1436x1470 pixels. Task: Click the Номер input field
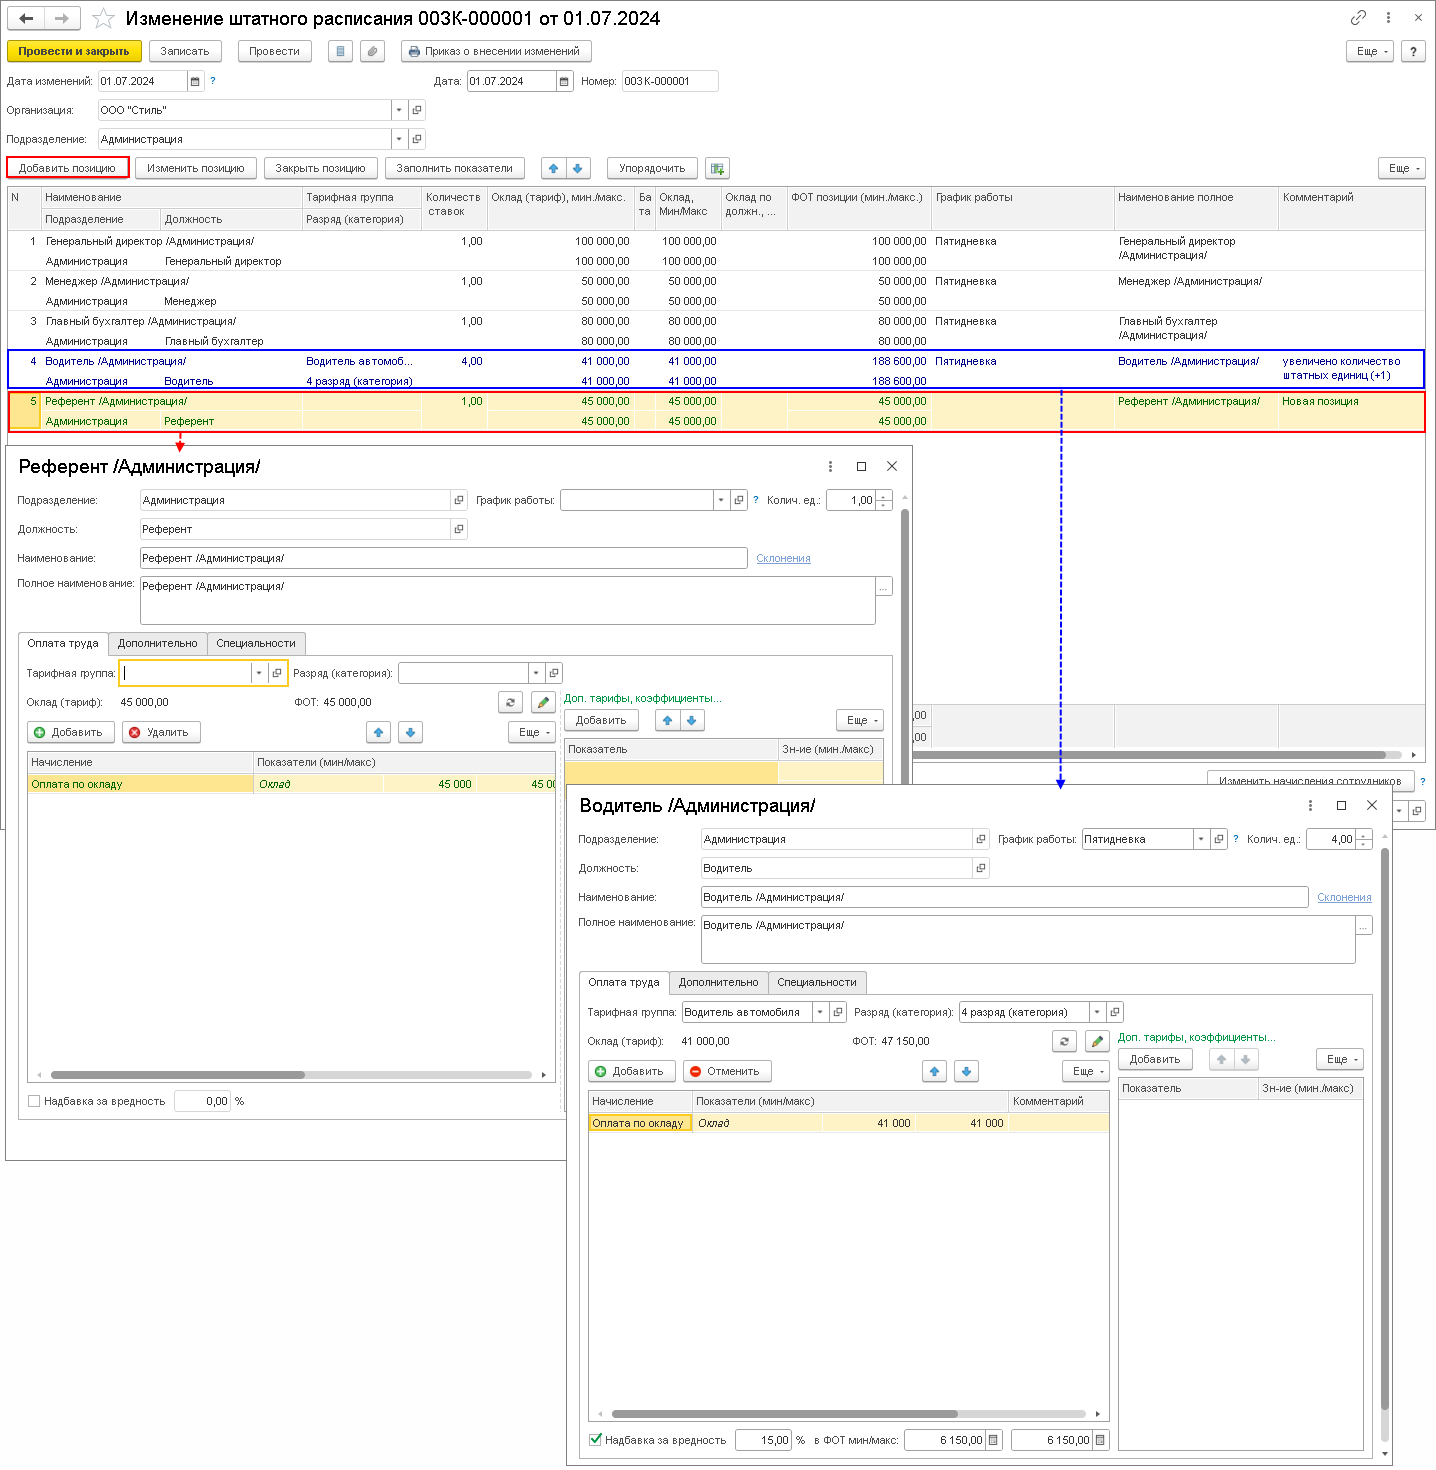point(670,81)
